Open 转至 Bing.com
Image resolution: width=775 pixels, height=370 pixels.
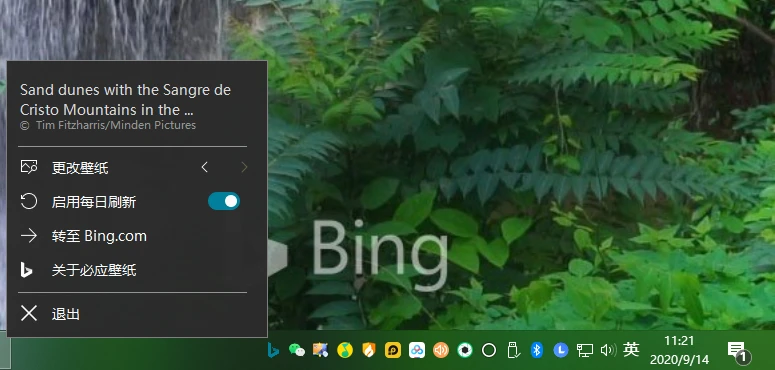tap(99, 236)
